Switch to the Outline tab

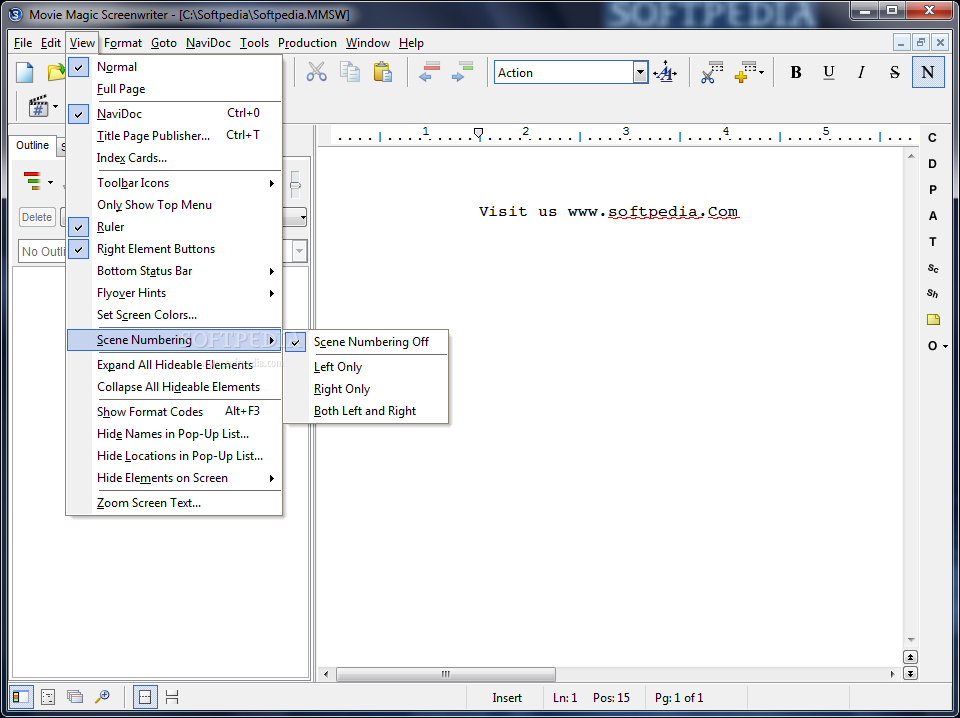[x=32, y=145]
